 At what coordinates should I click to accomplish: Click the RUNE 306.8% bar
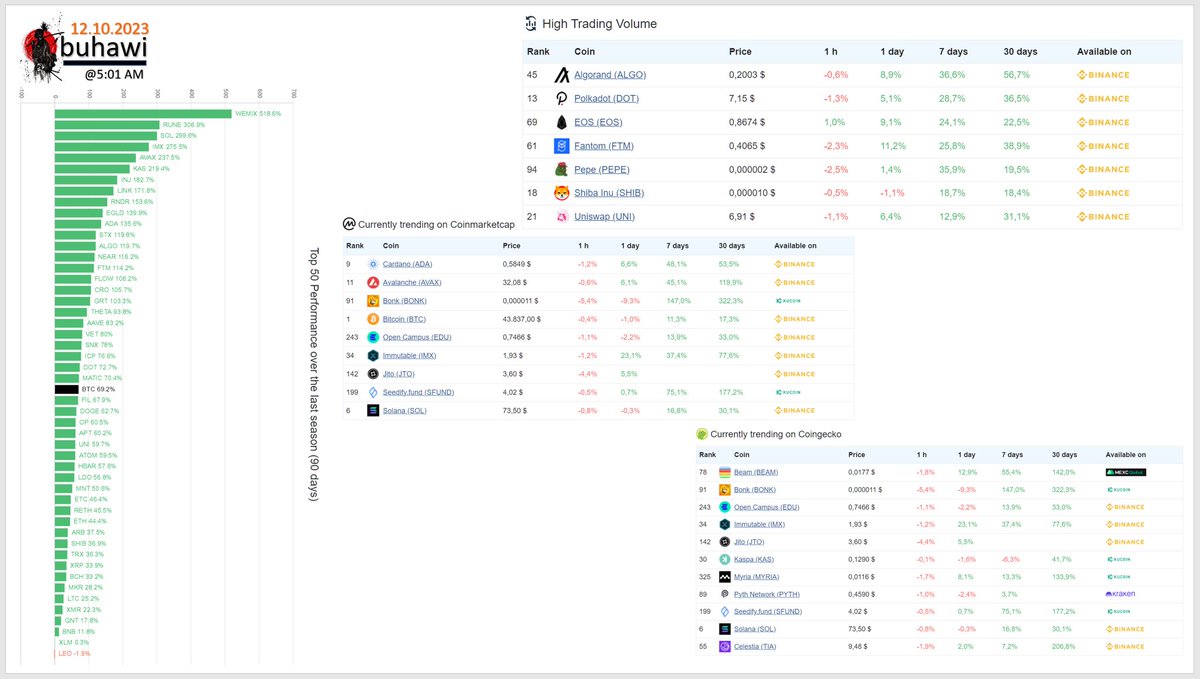click(107, 125)
